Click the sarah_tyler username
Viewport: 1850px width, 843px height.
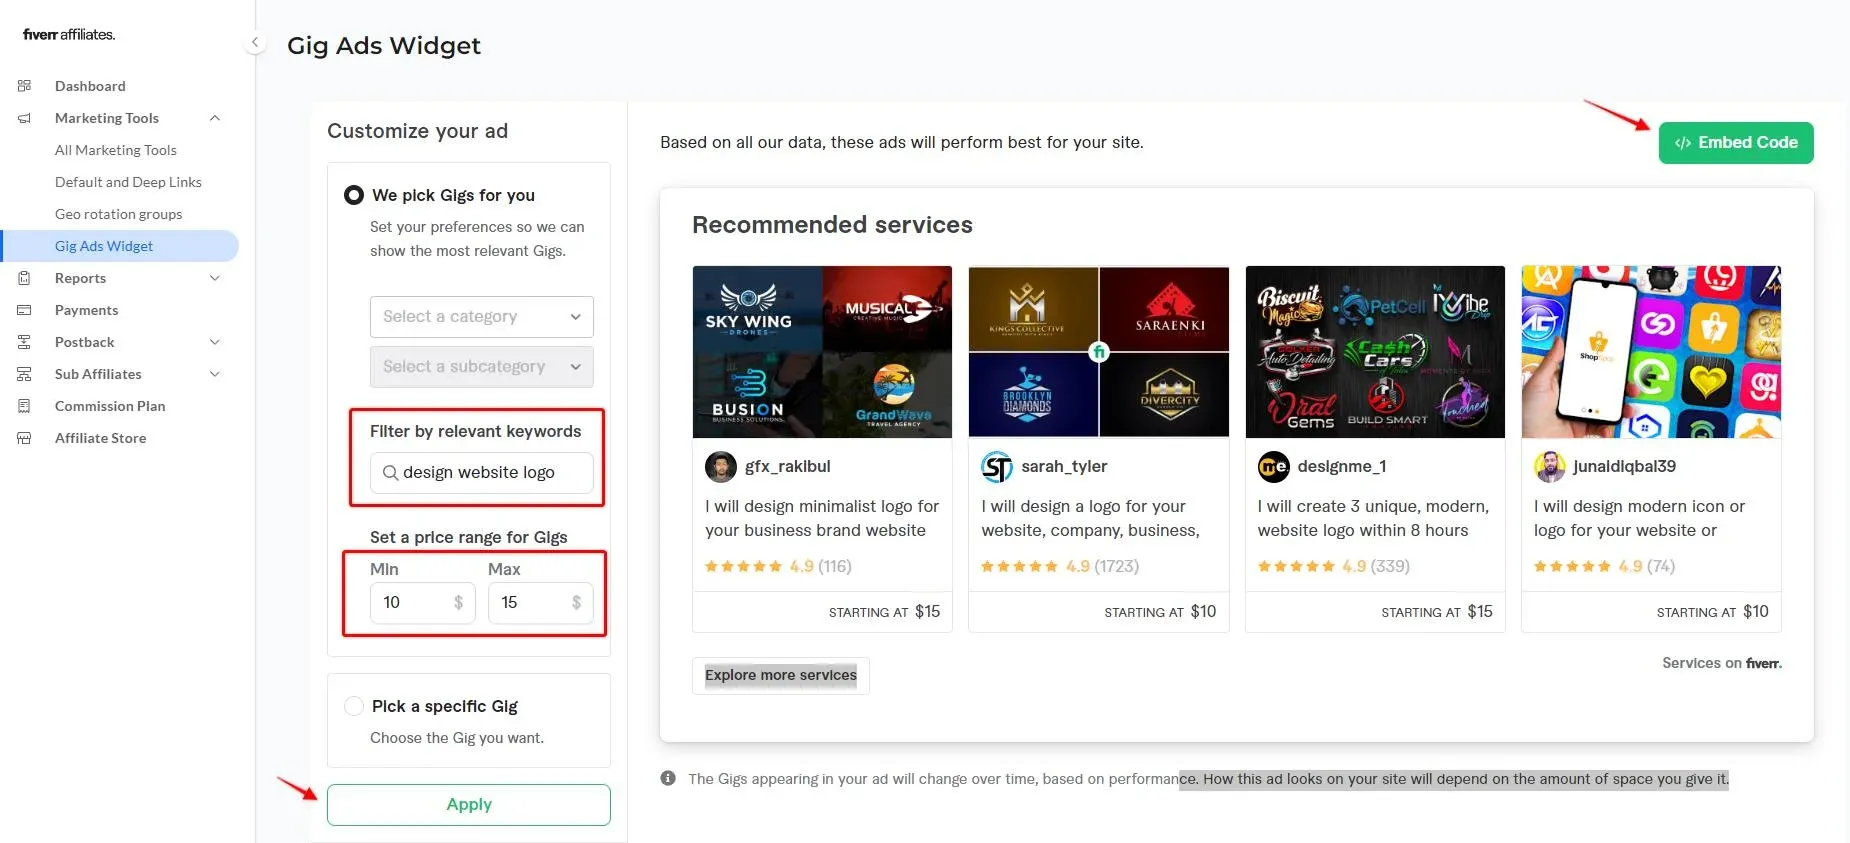(1064, 466)
